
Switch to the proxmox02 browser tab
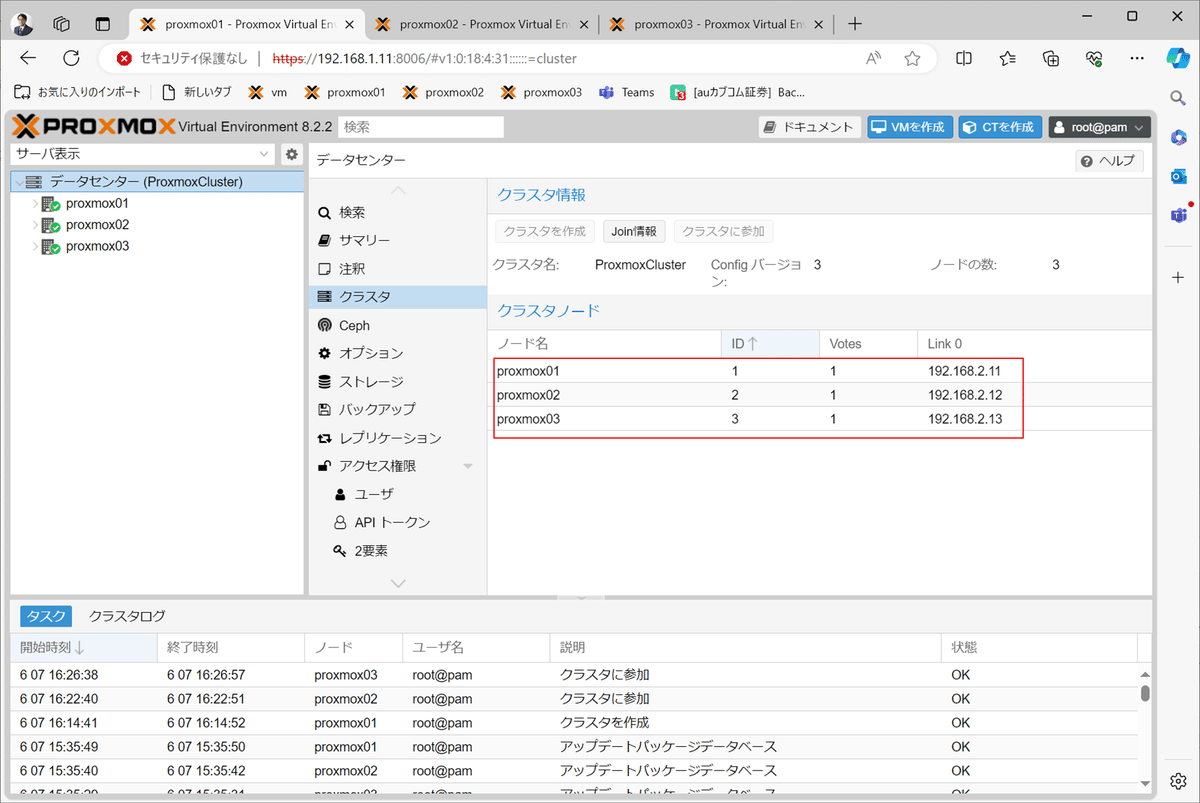click(x=482, y=24)
